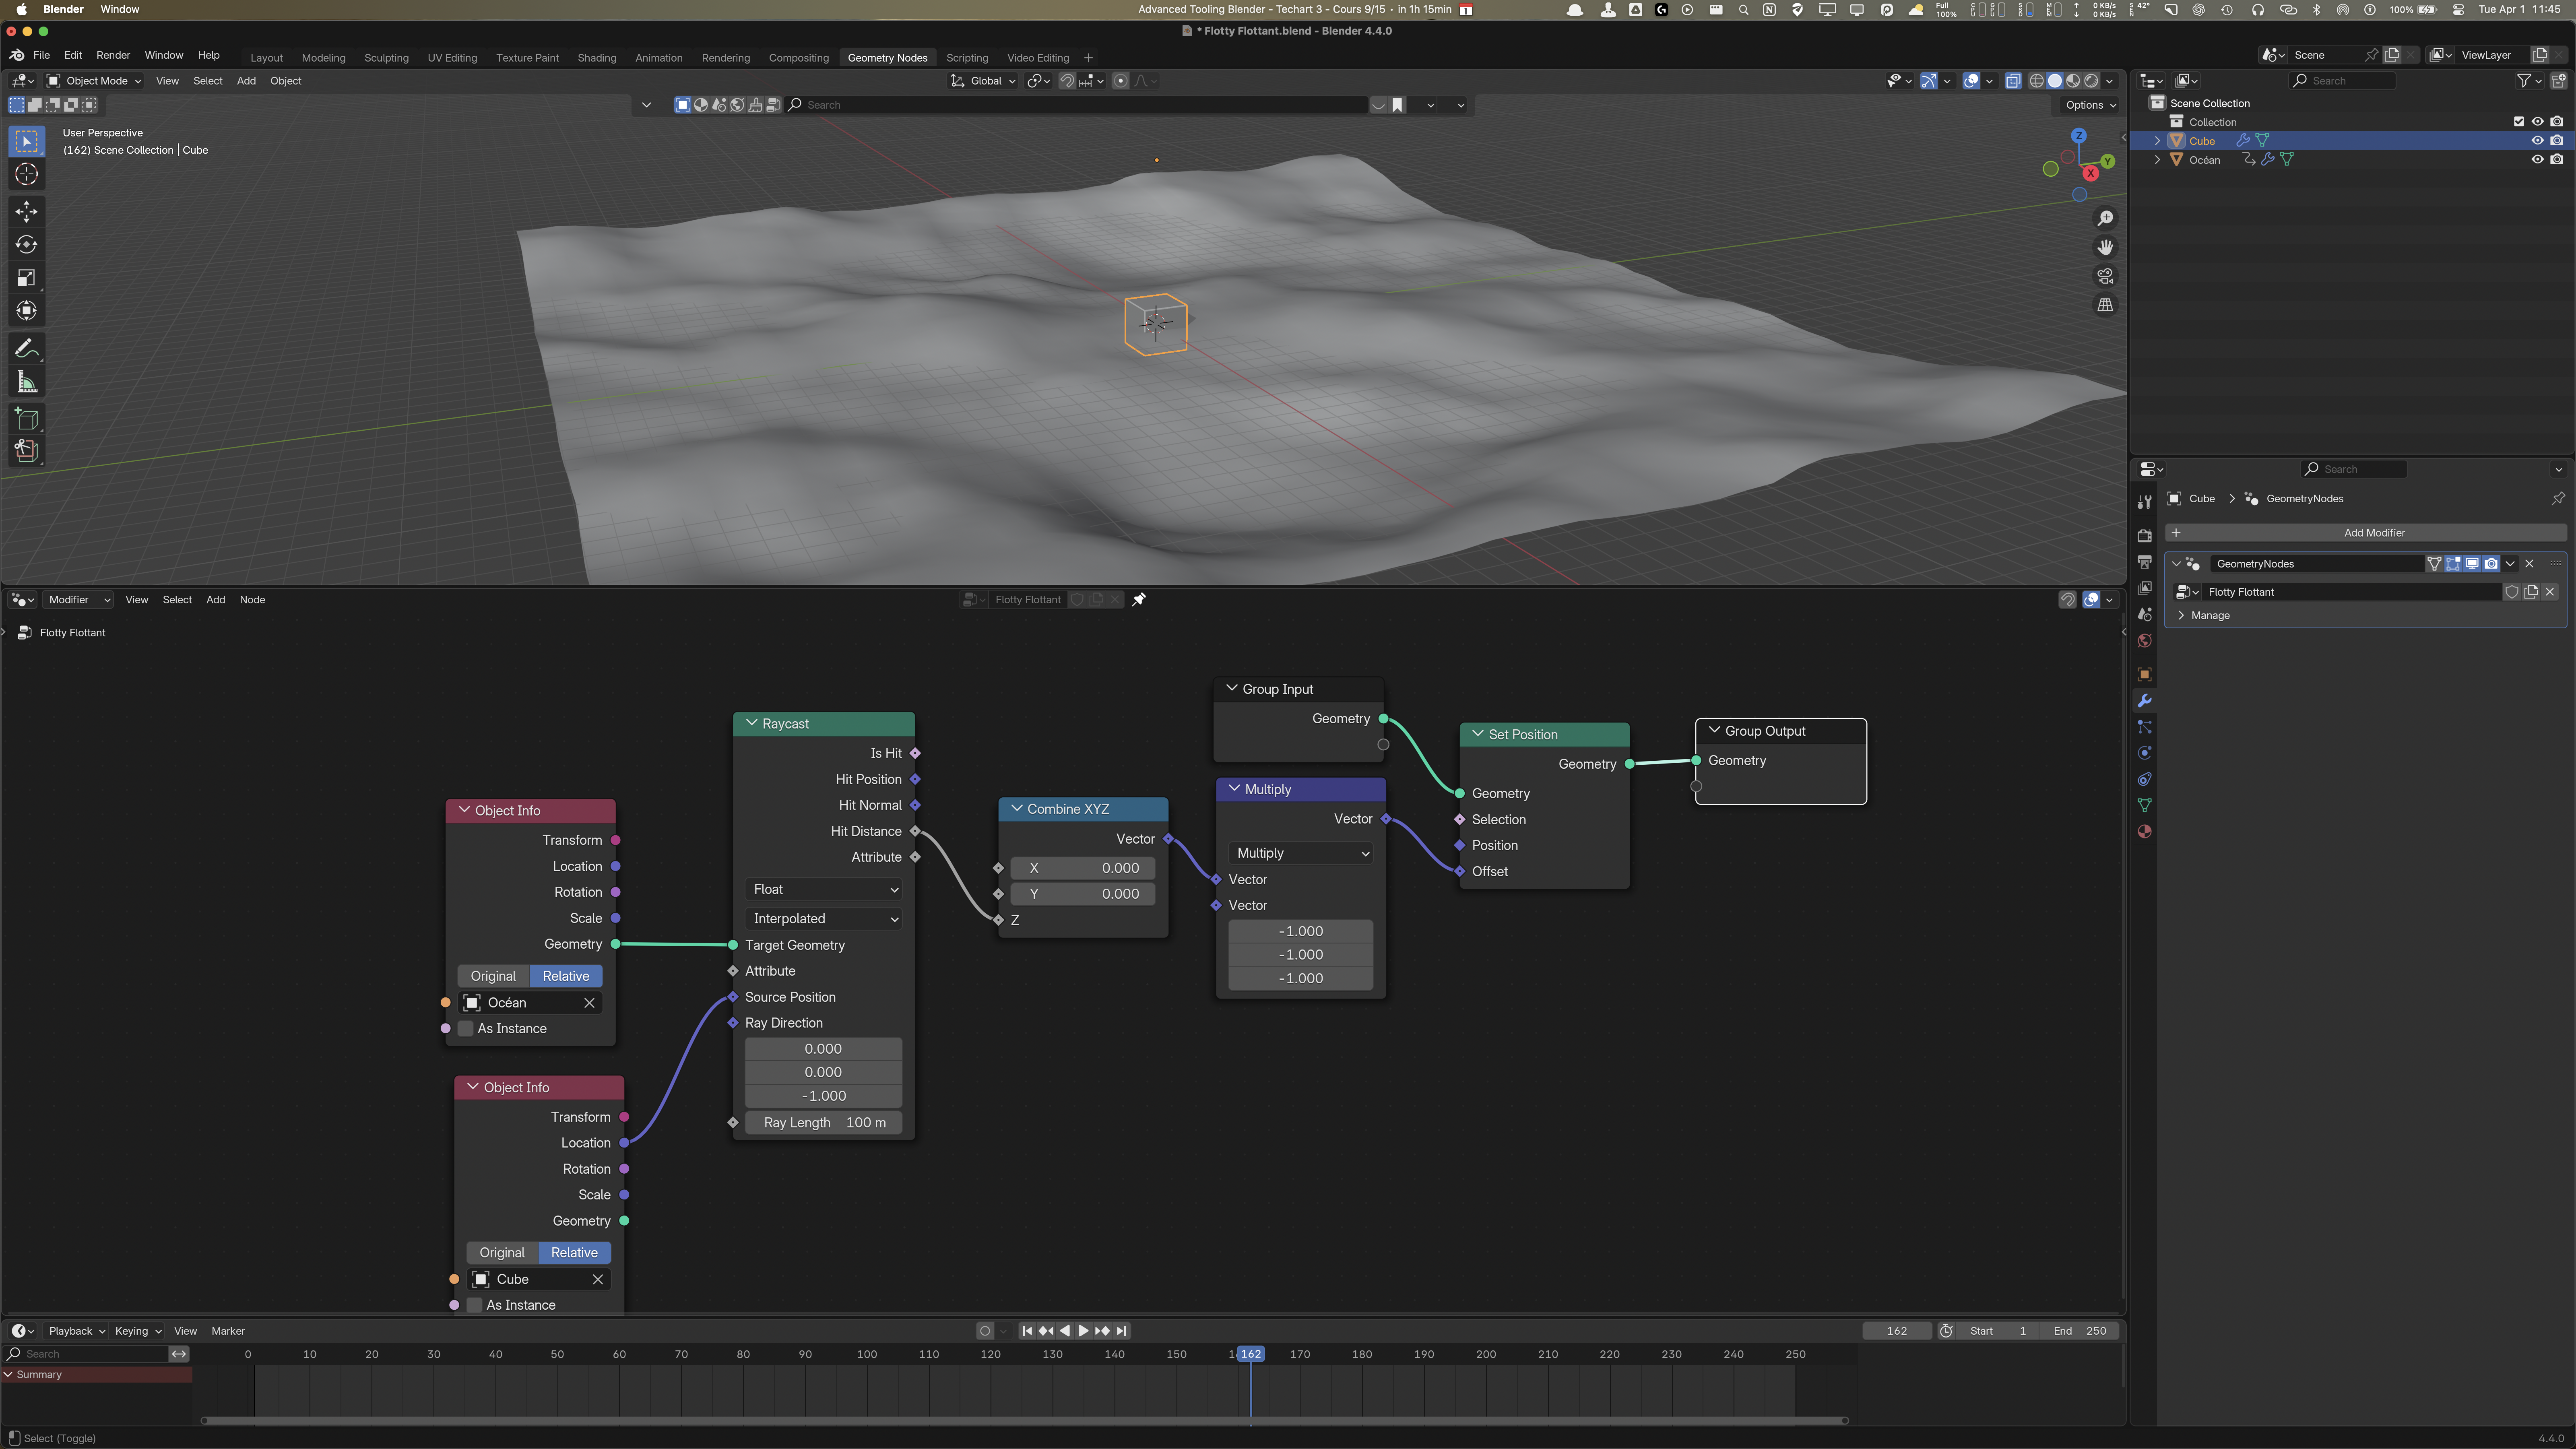Image resolution: width=2576 pixels, height=1449 pixels.
Task: Open the Object properties tab
Action: pos(2144,675)
